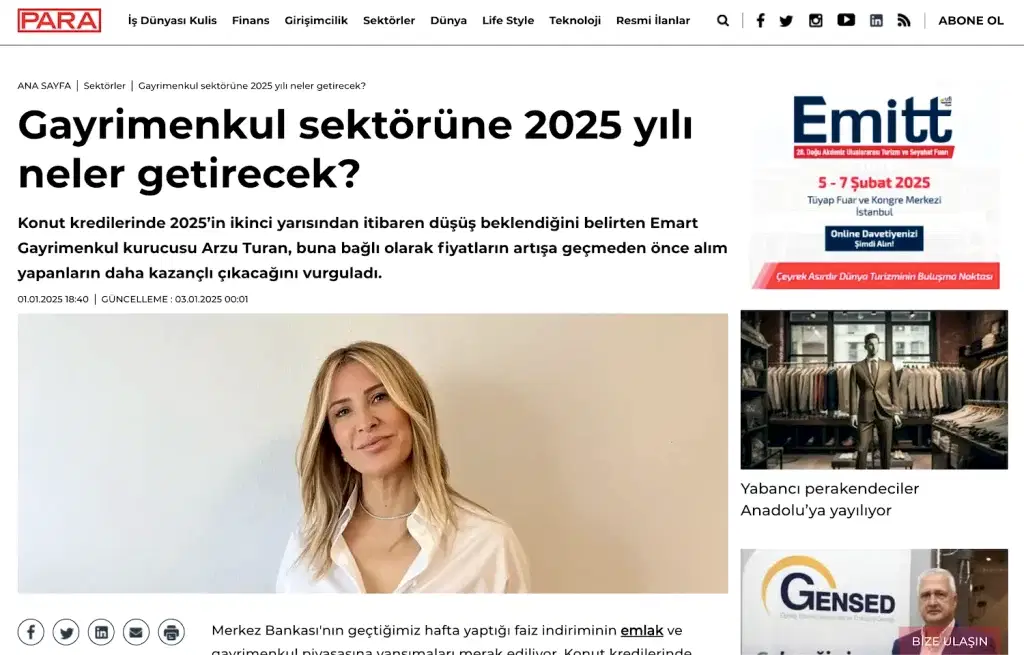
Task: Share article on Facebook below photo
Action: [31, 632]
